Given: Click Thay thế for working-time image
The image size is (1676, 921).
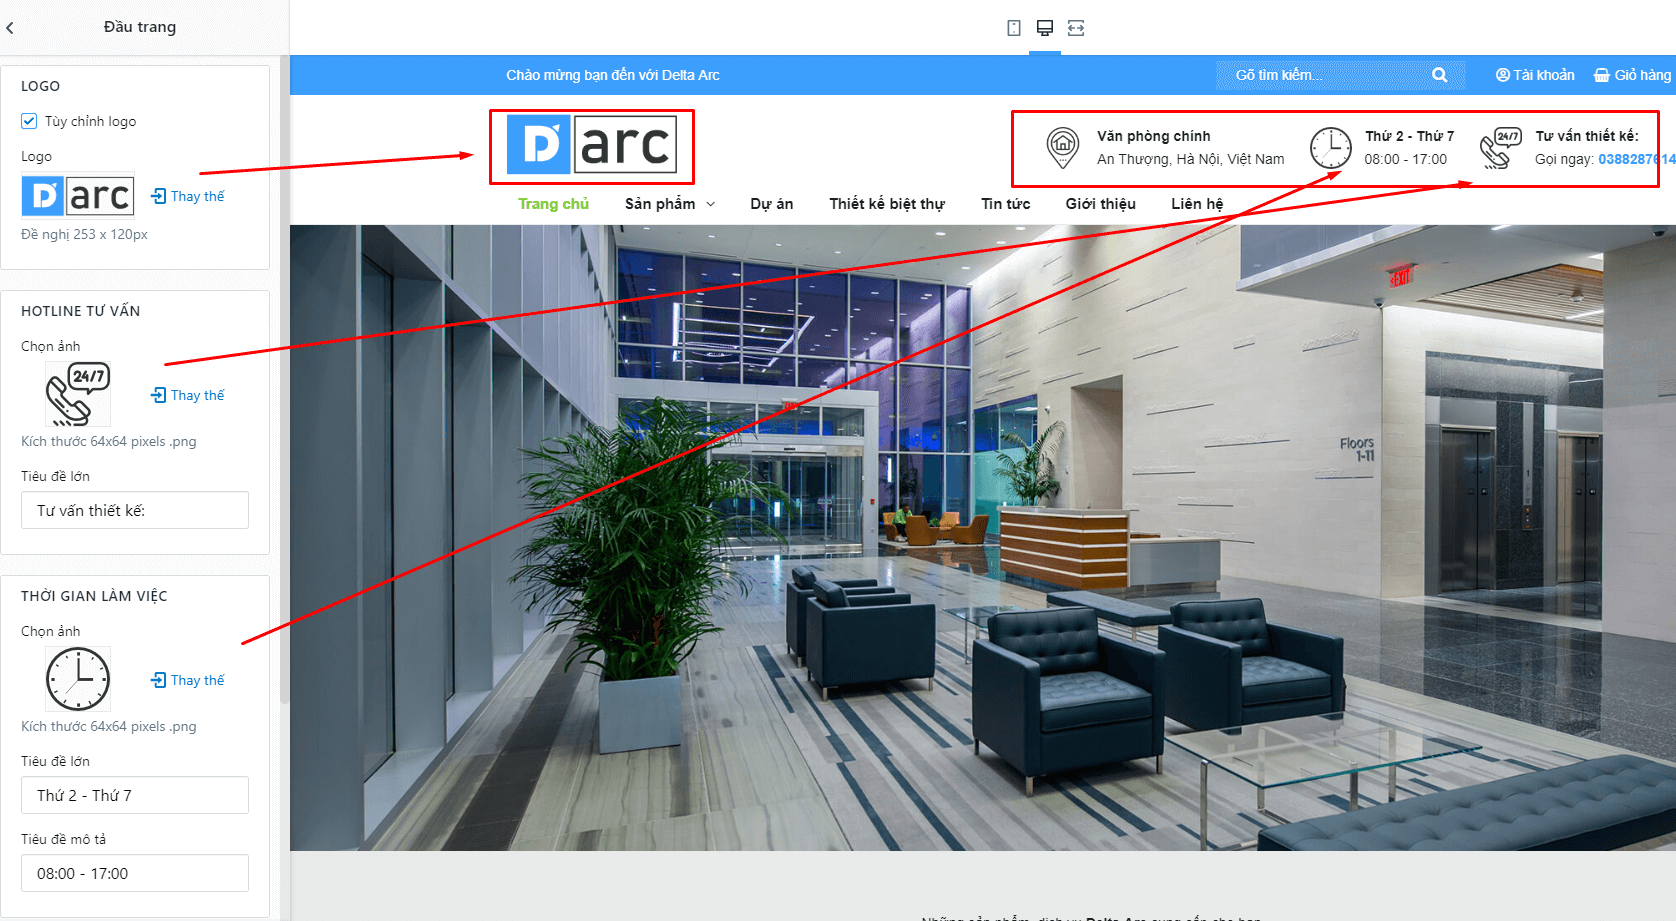Looking at the screenshot, I should [187, 680].
